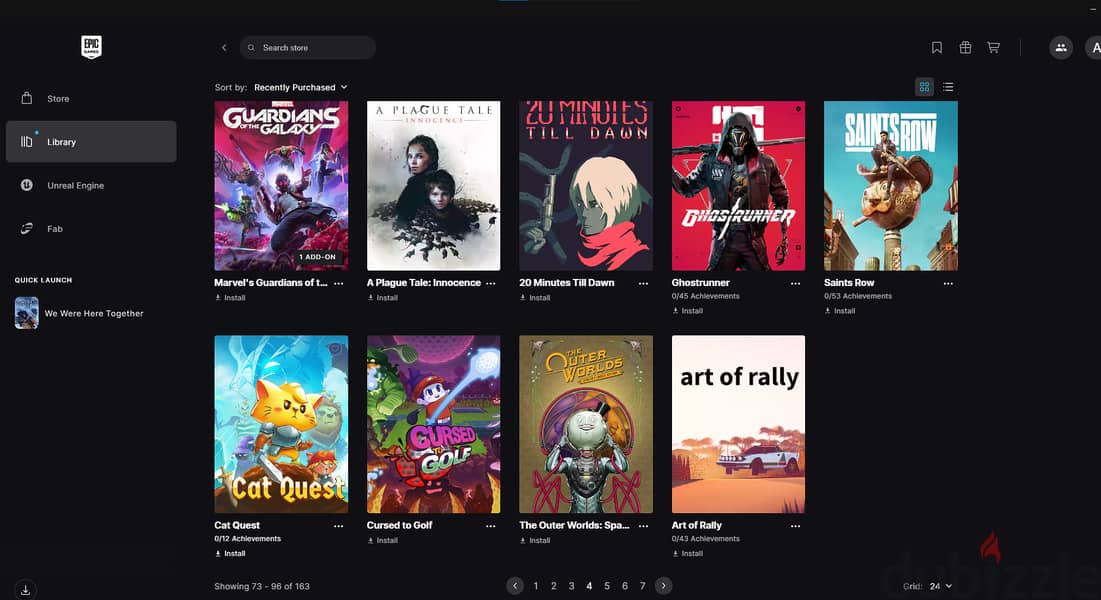Click the 1 ADD-ON badge on Guardians
Viewport: 1101px width, 600px height.
pyautogui.click(x=317, y=257)
